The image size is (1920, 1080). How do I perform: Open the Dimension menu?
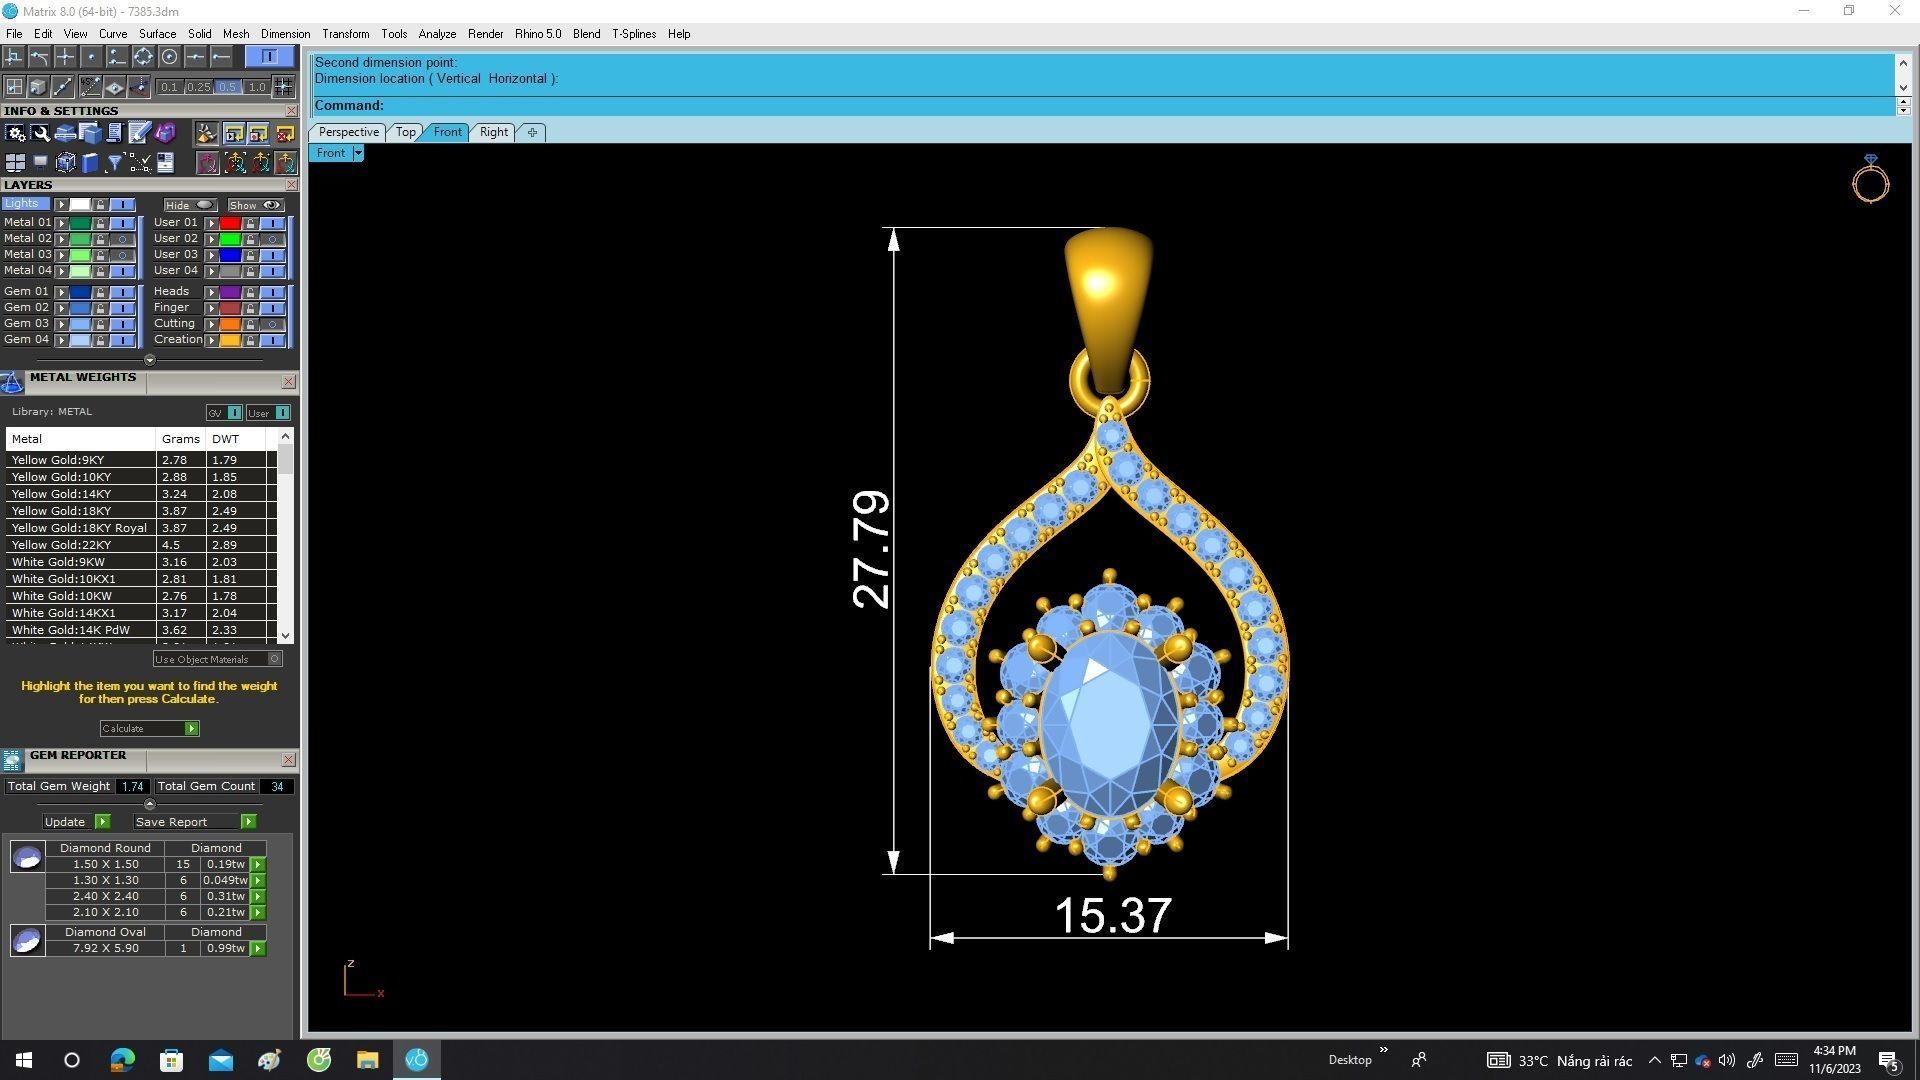pos(285,34)
